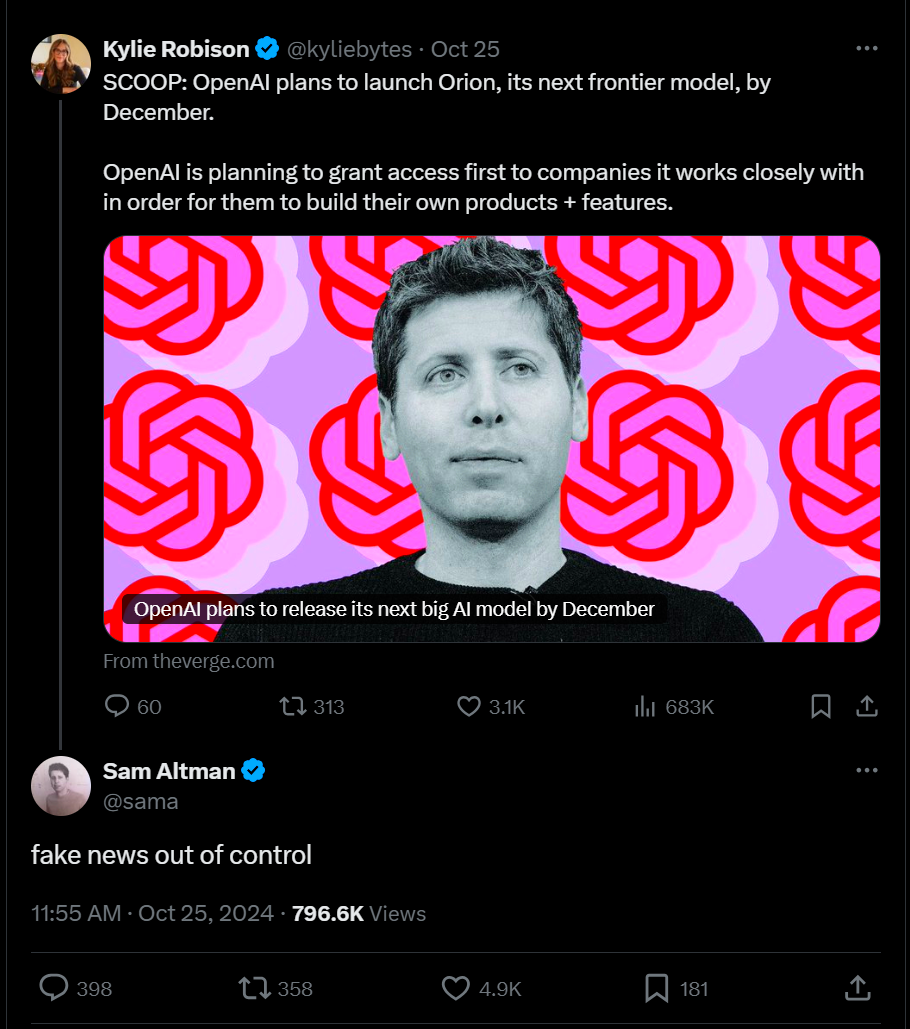The height and width of the screenshot is (1029, 910).
Task: Open Kylie Robison's profile picture
Action: [x=61, y=64]
